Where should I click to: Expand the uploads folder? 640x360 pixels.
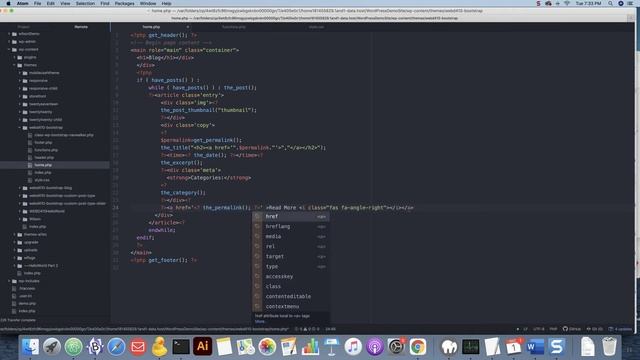tap(14, 250)
